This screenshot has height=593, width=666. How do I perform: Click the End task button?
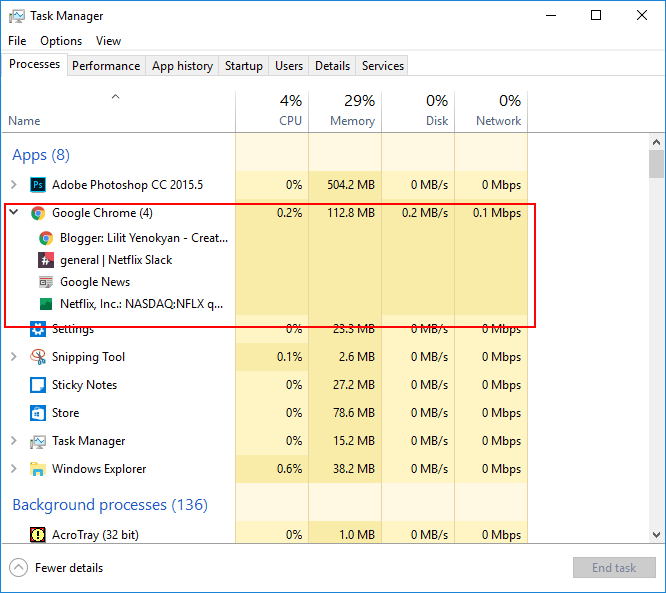pos(614,568)
